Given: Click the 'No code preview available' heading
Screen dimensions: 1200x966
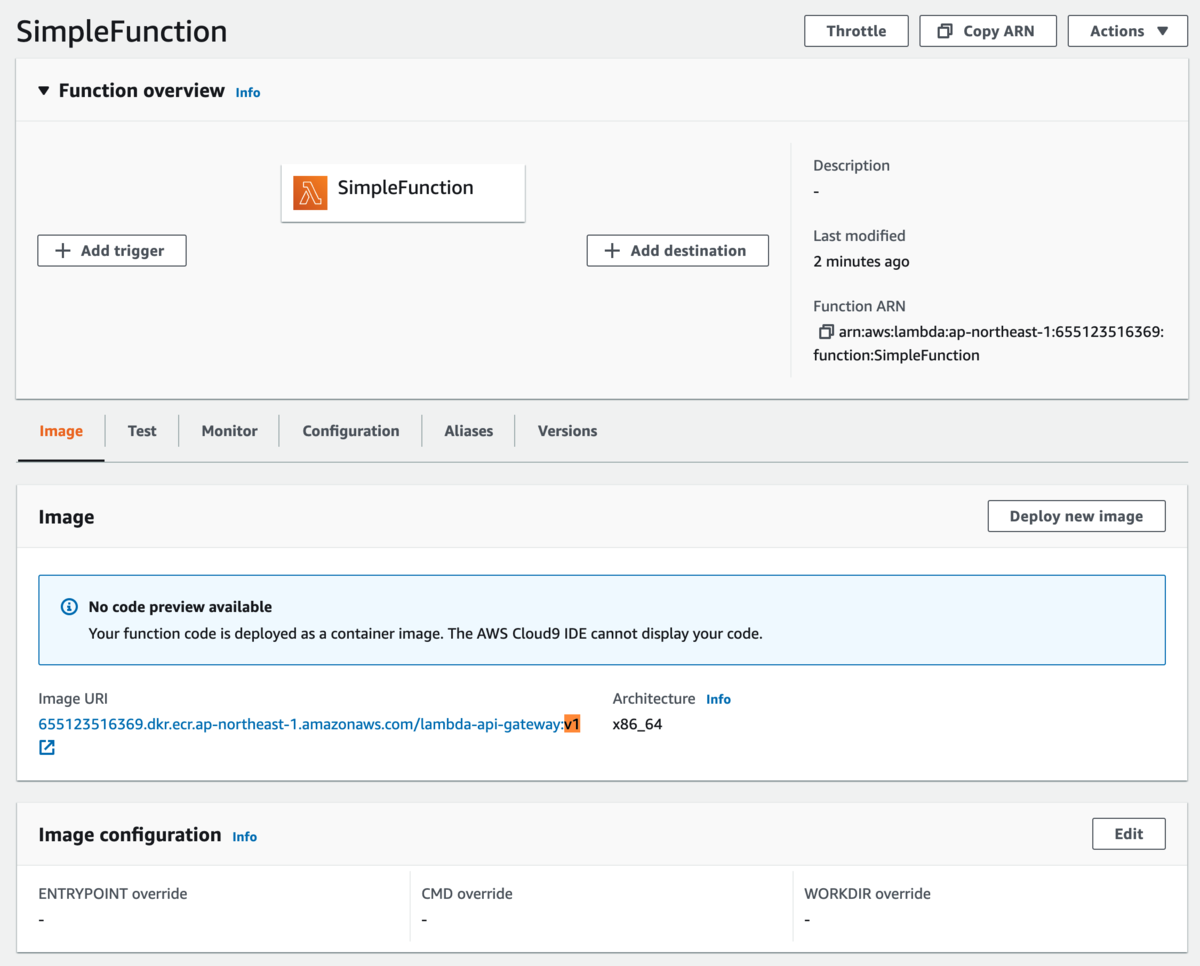Looking at the screenshot, I should (180, 607).
